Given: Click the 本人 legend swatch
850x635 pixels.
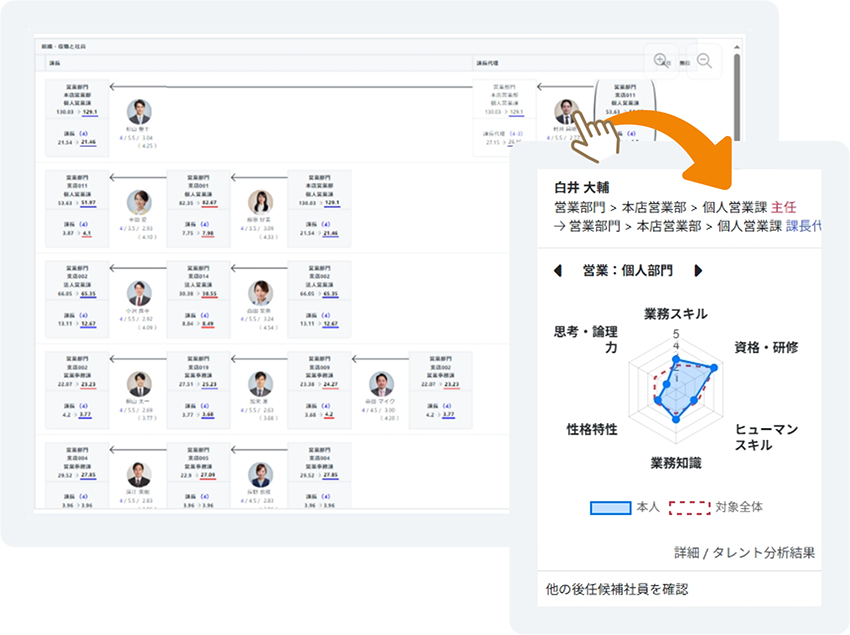Looking at the screenshot, I should [x=609, y=507].
